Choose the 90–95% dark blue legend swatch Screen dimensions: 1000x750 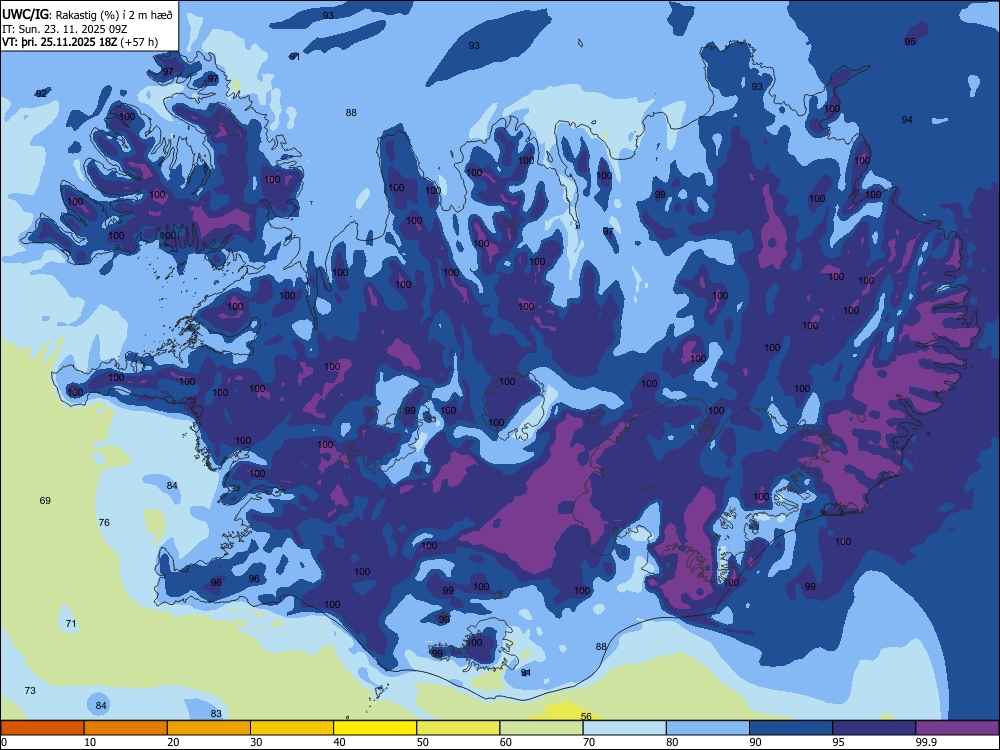tap(791, 728)
